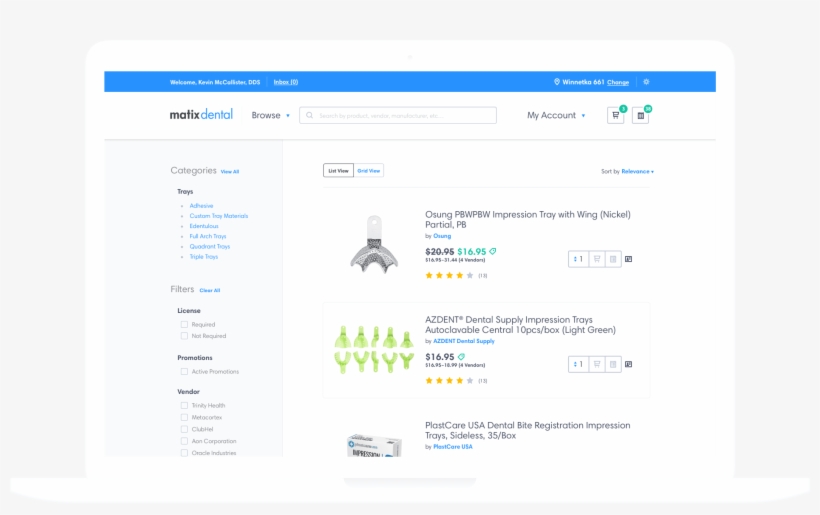This screenshot has height=515, width=820.
Task: Open the shopping cart icon in header
Action: click(615, 116)
